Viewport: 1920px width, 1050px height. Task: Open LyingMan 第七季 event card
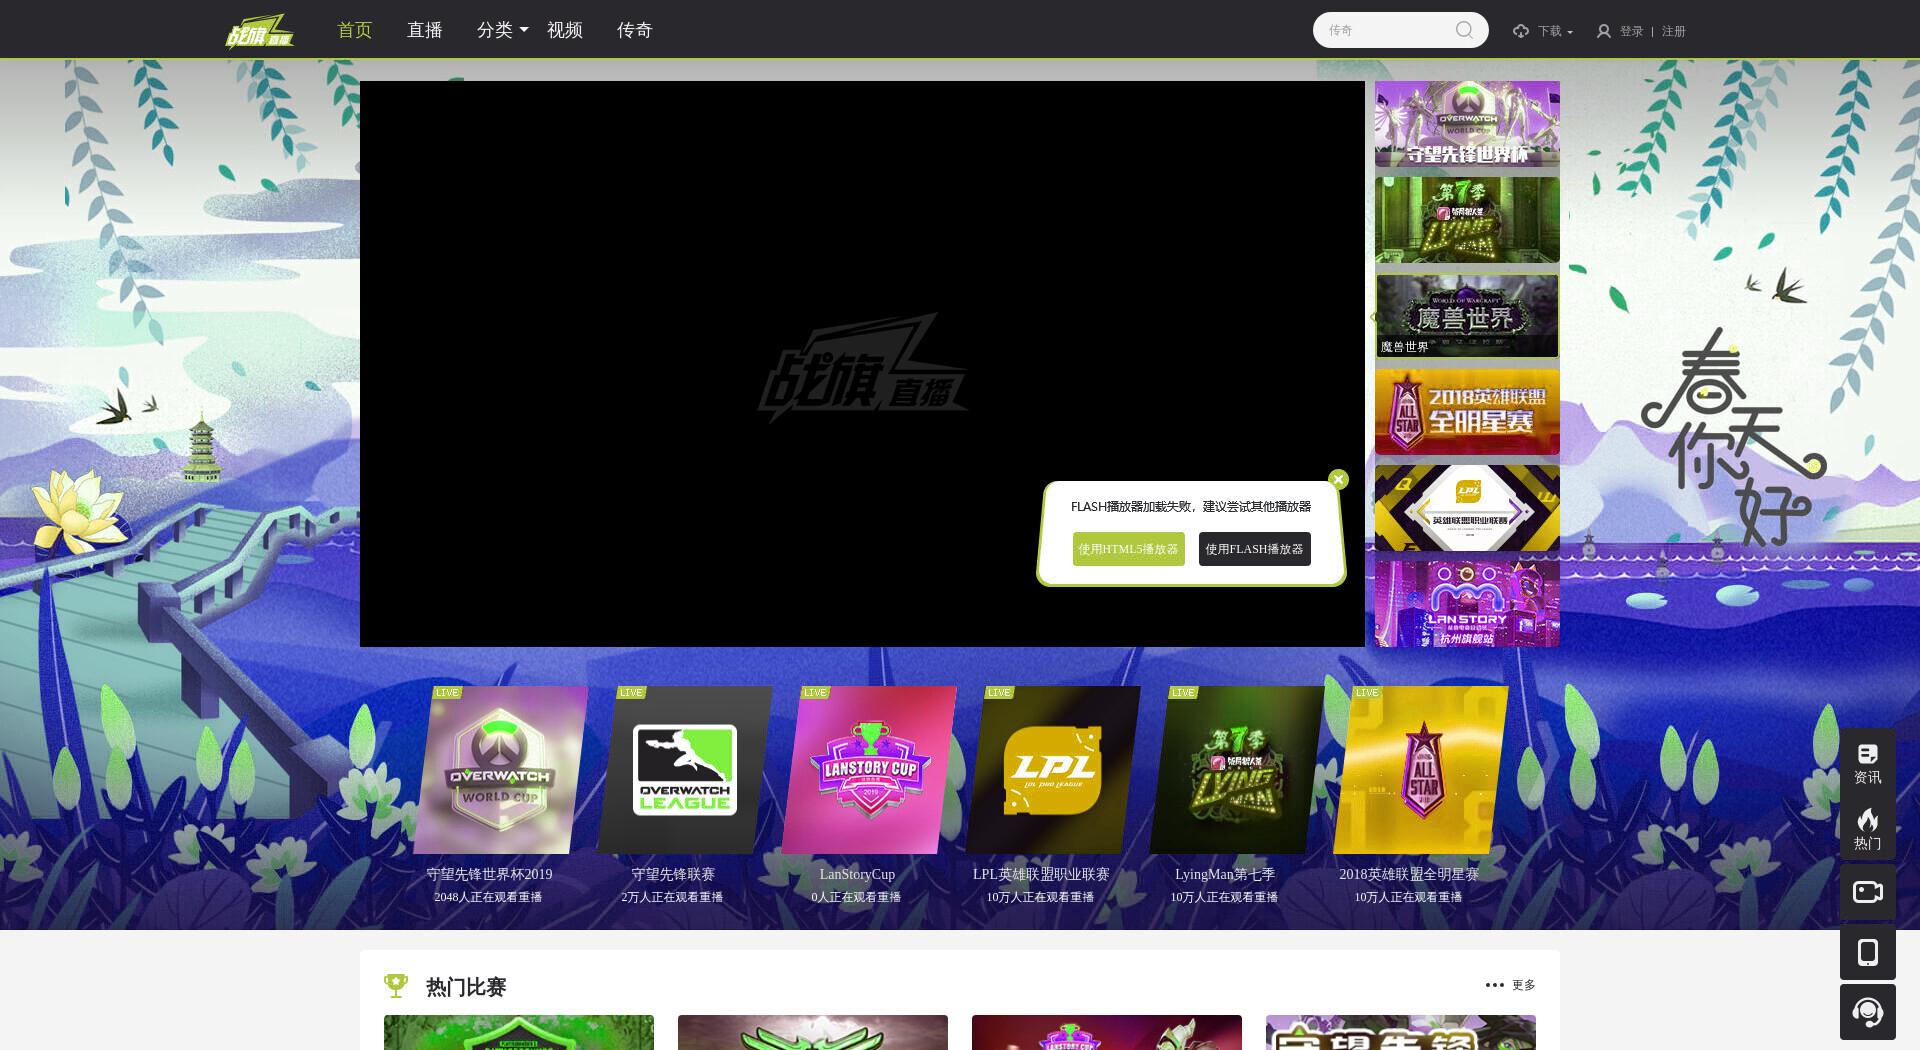tap(1236, 770)
